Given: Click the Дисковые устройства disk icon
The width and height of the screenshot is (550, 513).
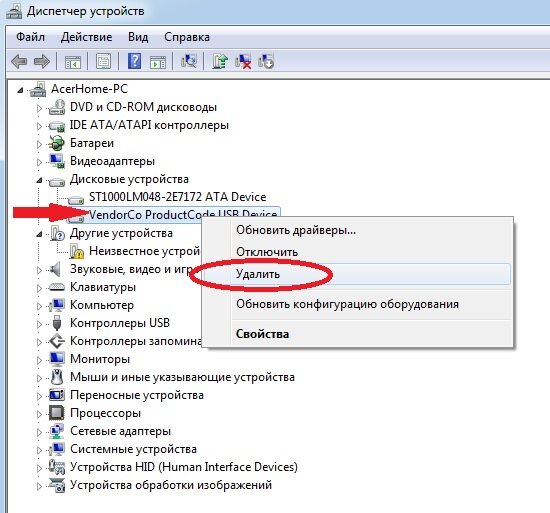Looking at the screenshot, I should pos(57,181).
